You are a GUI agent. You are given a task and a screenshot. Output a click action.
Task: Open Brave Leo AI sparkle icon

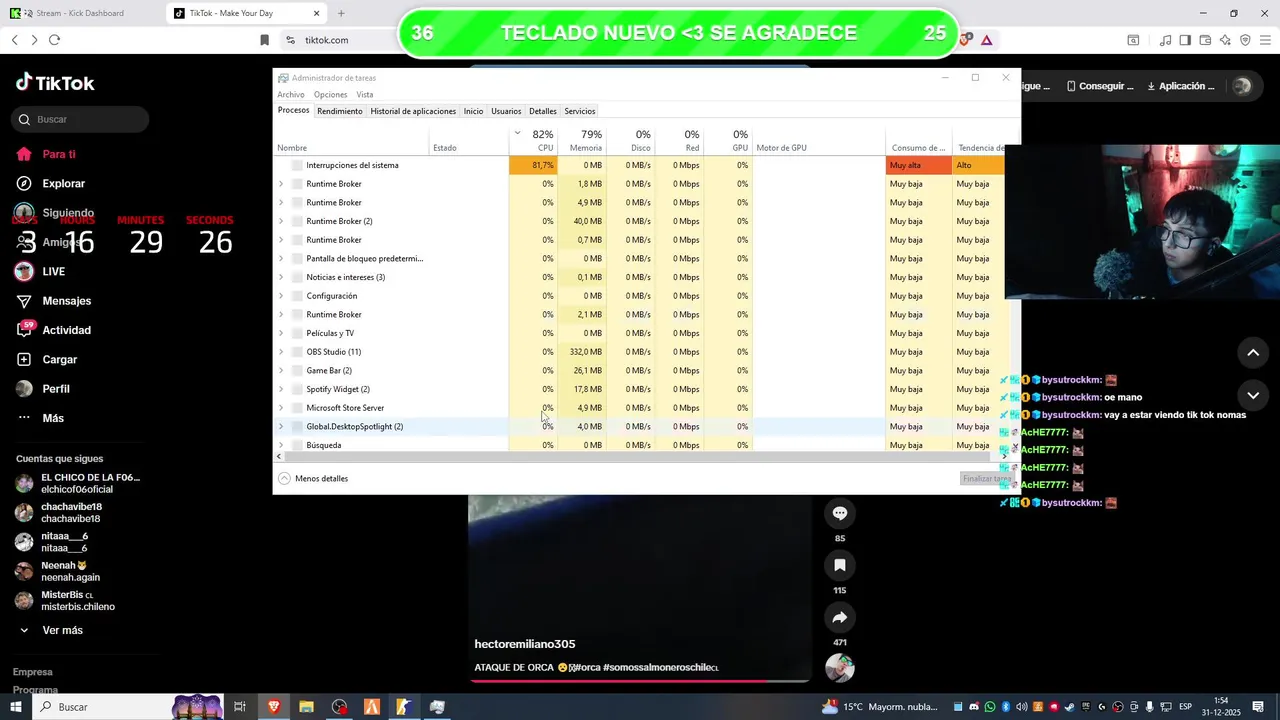click(x=1225, y=40)
